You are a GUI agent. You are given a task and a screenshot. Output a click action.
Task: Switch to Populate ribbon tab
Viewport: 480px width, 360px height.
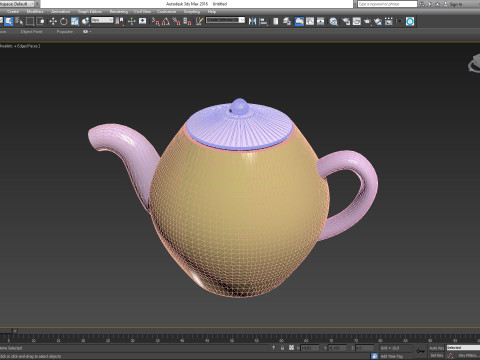65,32
